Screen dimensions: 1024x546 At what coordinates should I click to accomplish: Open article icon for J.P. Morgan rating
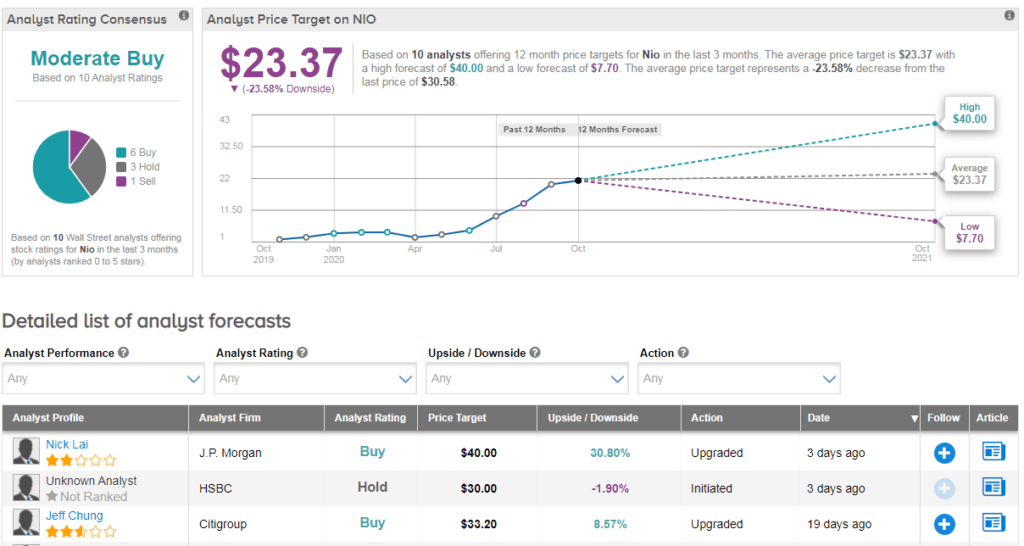(993, 452)
